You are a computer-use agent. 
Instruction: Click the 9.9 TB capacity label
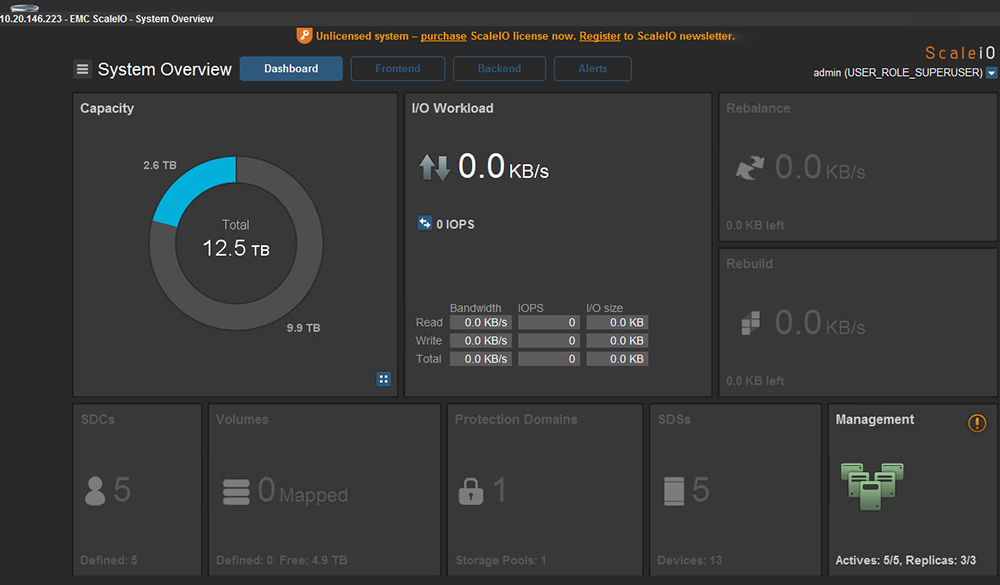coord(303,328)
